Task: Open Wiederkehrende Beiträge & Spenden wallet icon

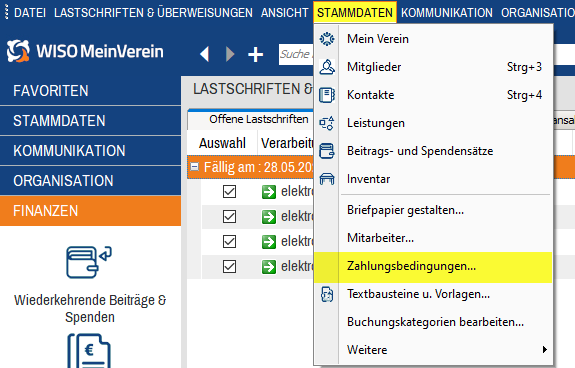Action: 89,262
